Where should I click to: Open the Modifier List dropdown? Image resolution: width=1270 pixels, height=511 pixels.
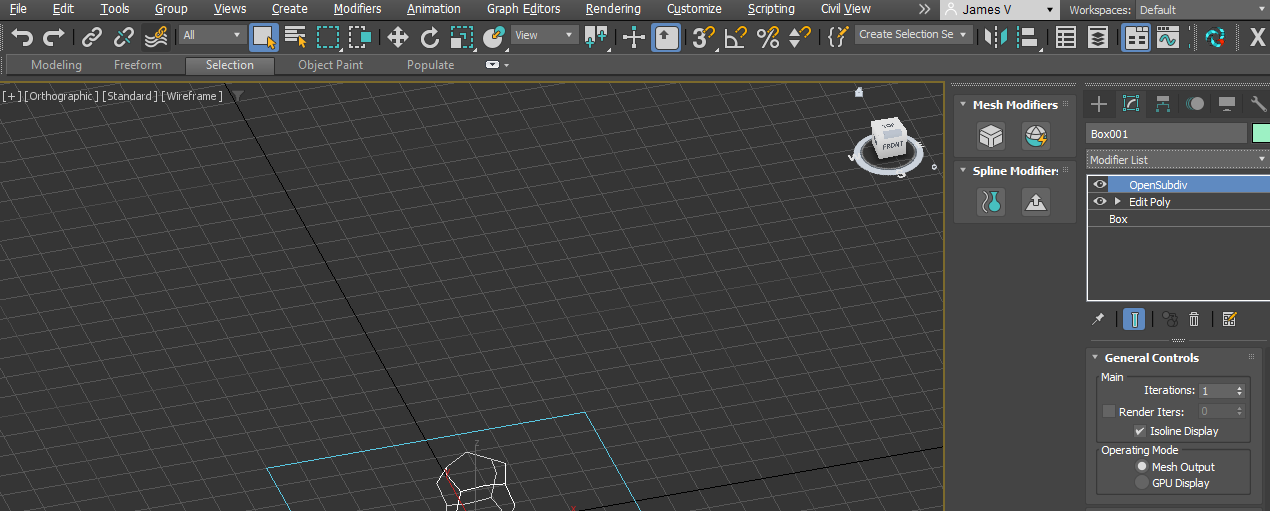click(x=1177, y=160)
